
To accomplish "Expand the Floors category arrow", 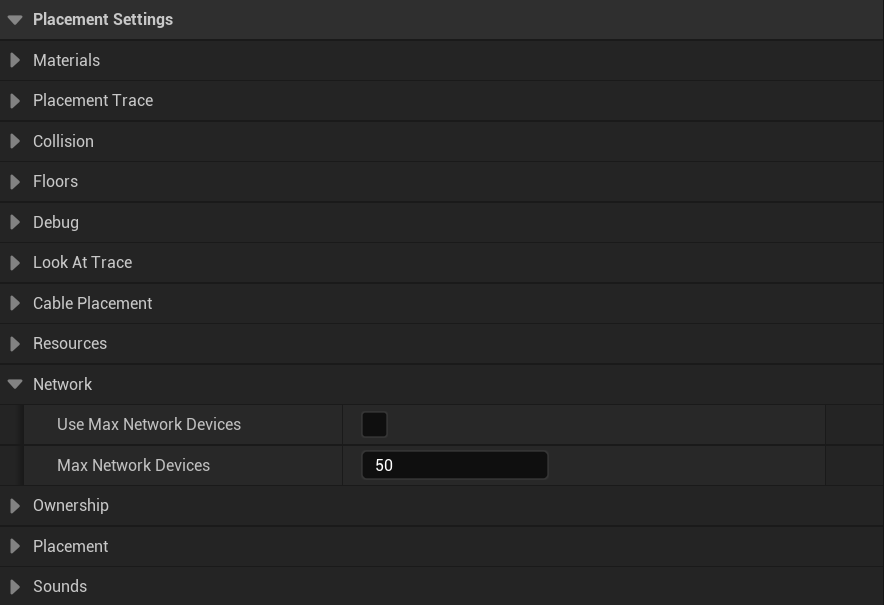I will click(15, 182).
